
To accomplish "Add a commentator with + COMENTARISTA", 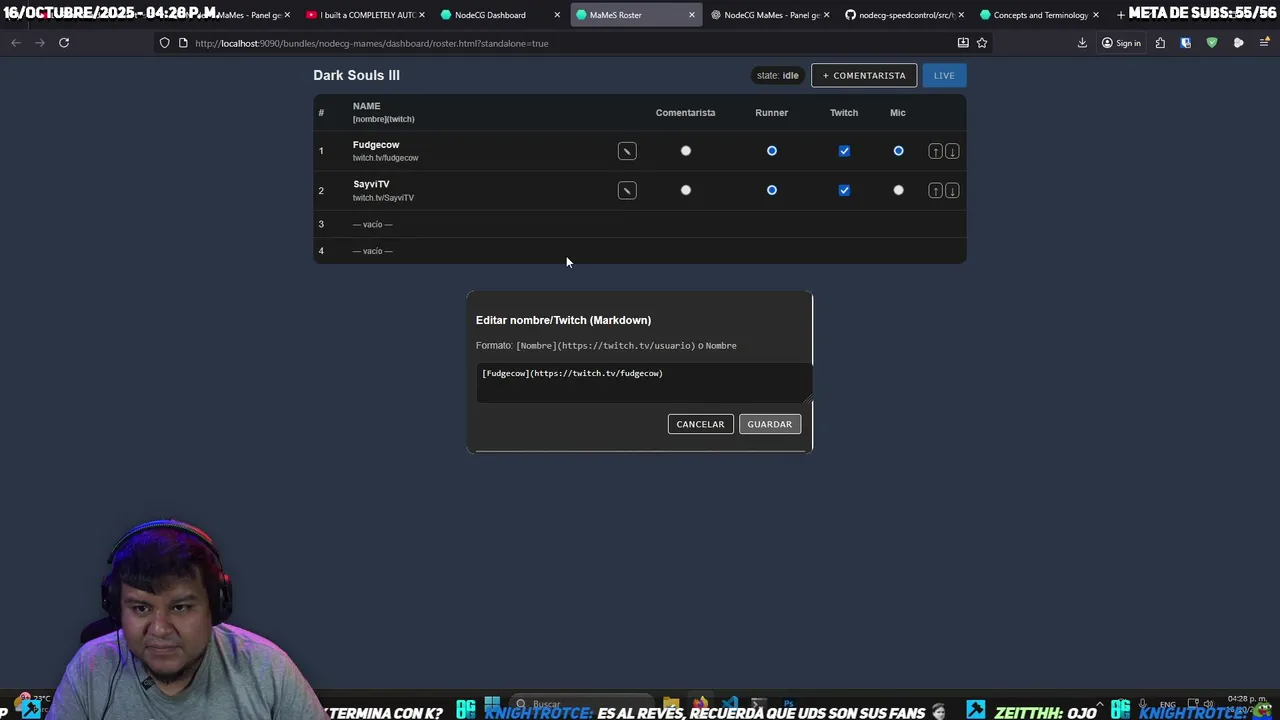I will tap(864, 75).
